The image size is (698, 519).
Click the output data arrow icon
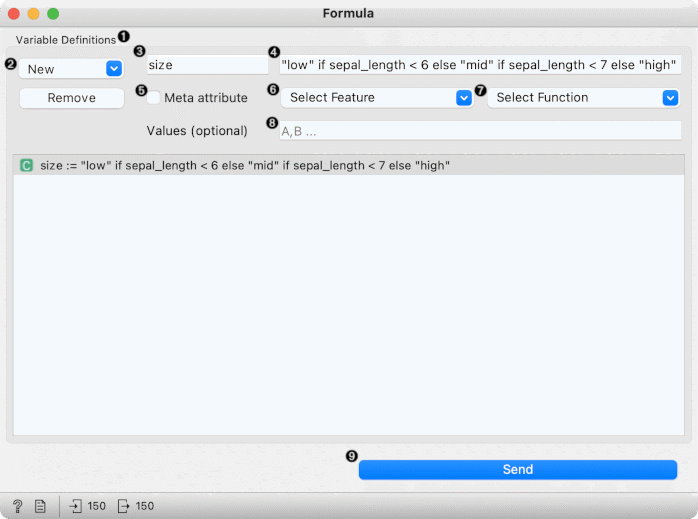point(124,506)
